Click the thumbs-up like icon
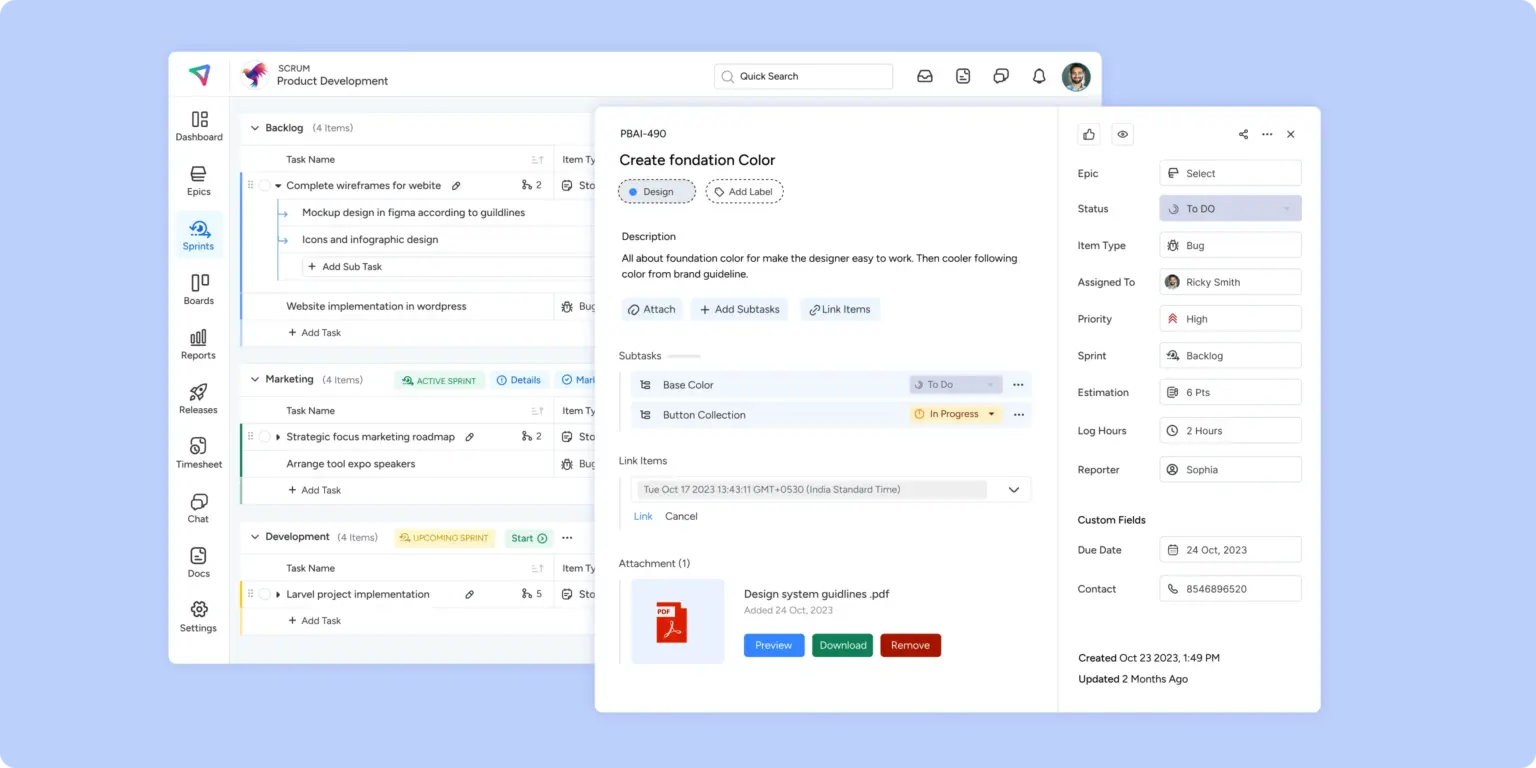 coord(1089,134)
